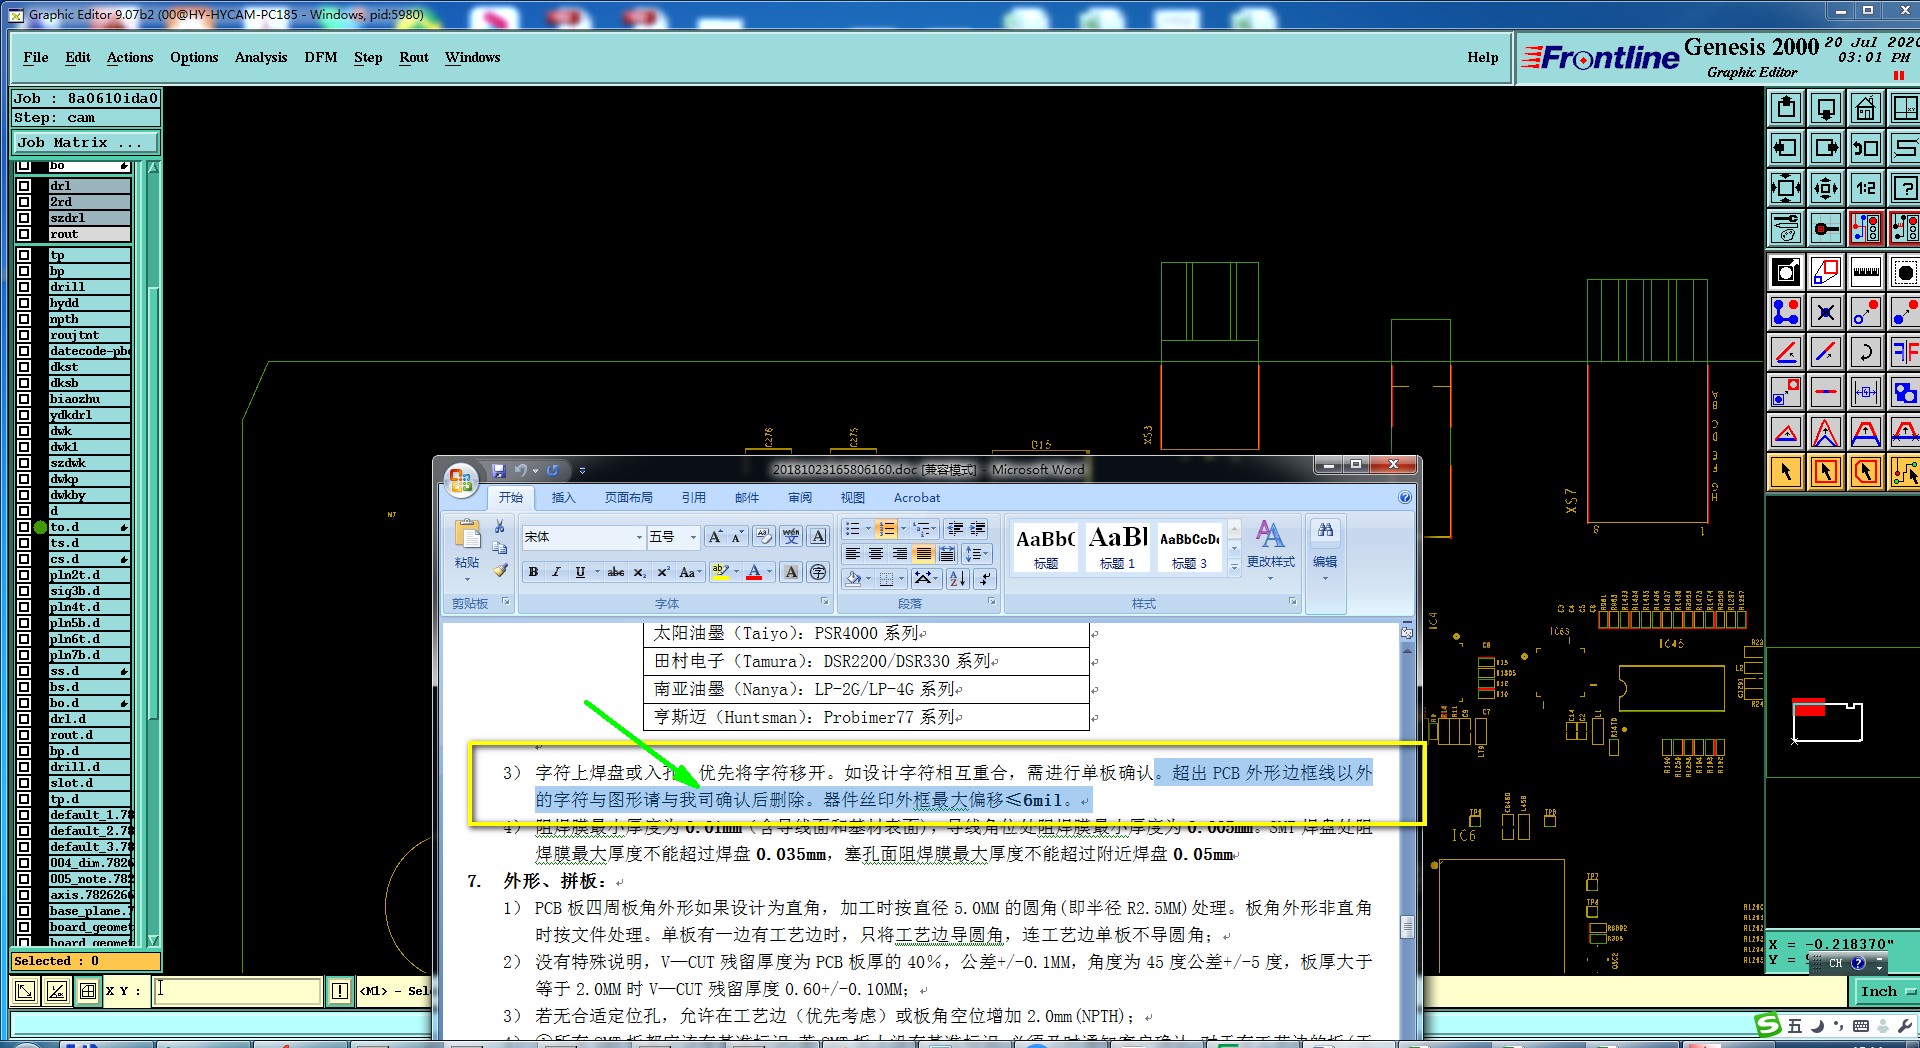Toggle the tp layer checkbox
Viewport: 1920px width, 1048px height.
[x=24, y=255]
